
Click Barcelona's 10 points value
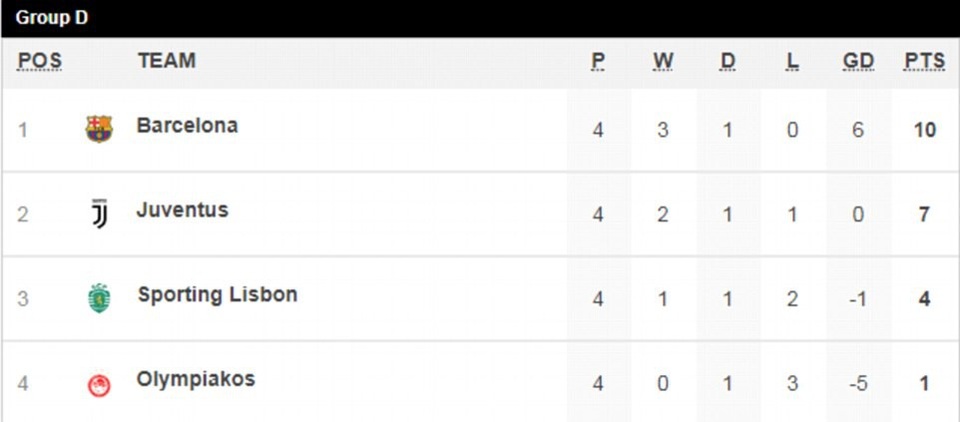tap(924, 130)
